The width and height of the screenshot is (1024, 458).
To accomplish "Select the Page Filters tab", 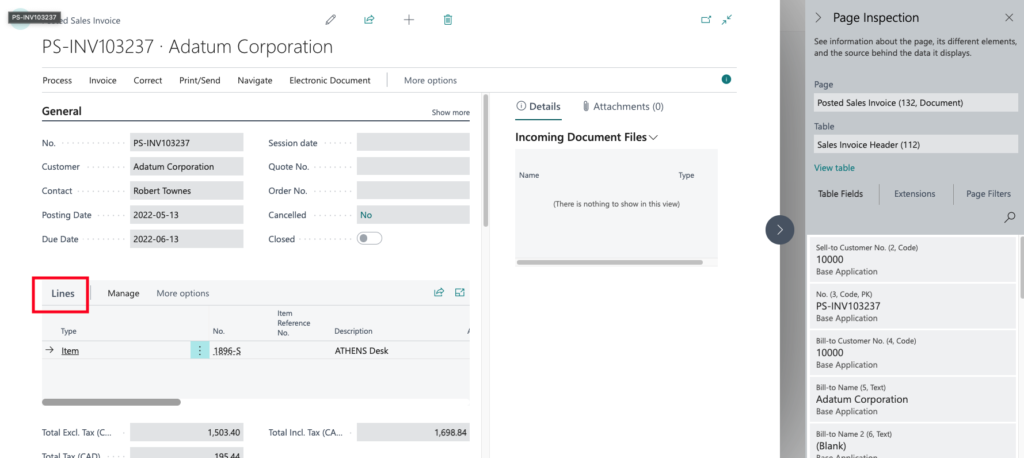I will [x=988, y=193].
